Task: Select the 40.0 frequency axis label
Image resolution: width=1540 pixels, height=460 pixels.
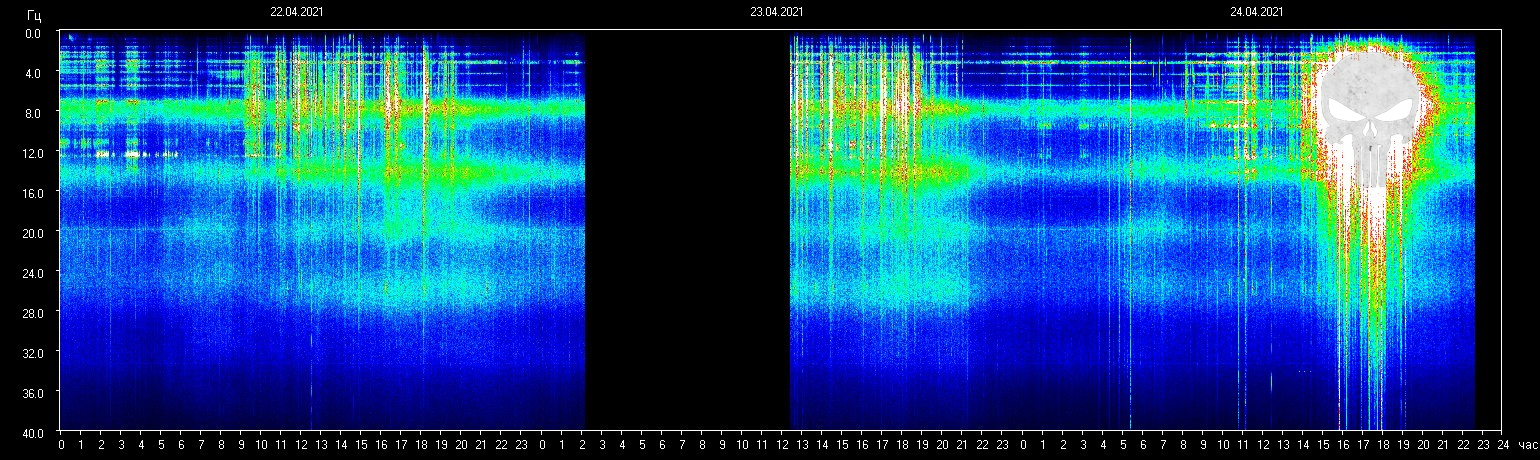Action: pyautogui.click(x=31, y=433)
